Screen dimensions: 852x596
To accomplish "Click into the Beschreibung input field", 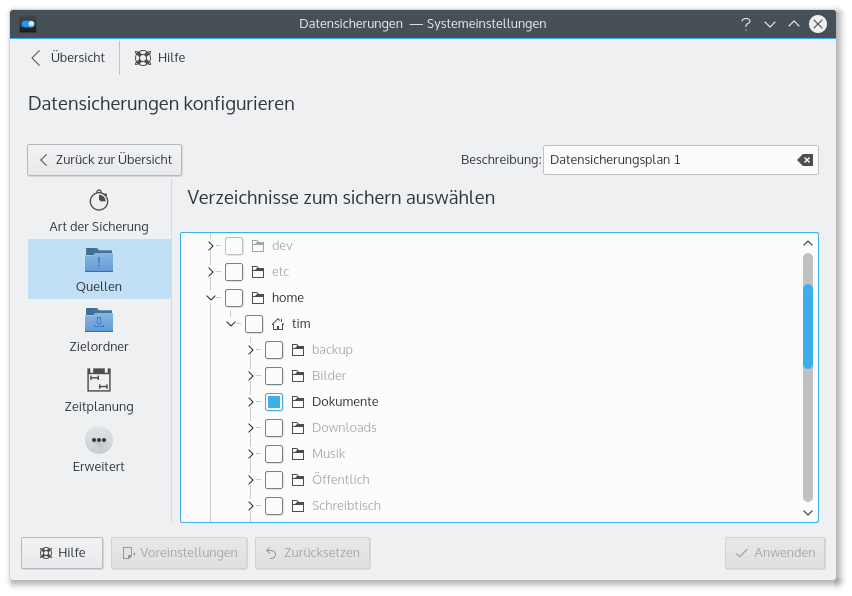I will point(665,160).
